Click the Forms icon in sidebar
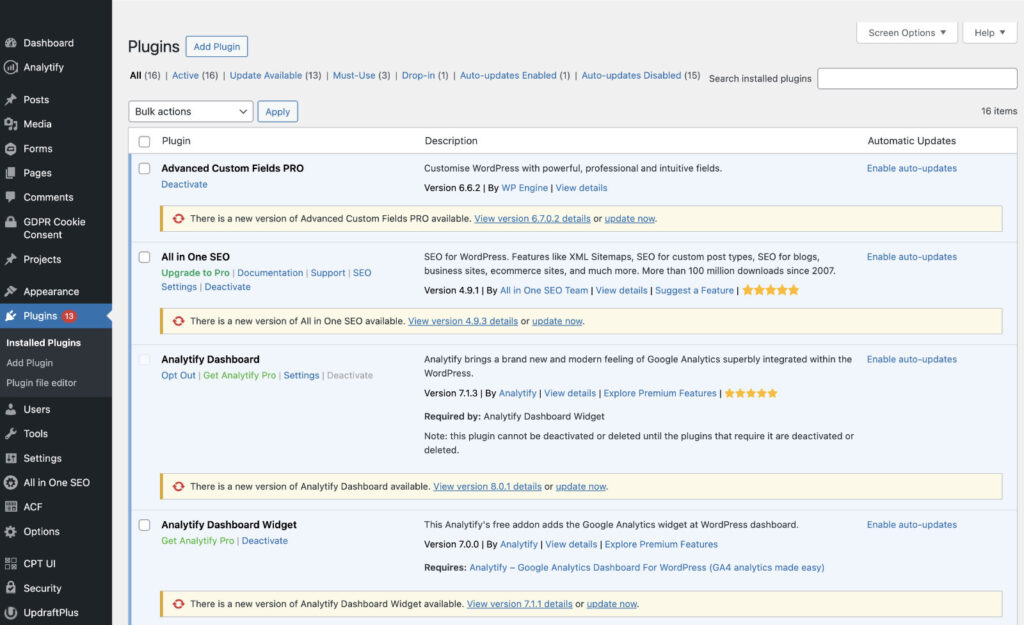Screen dimensions: 1024x625 (x=10, y=149)
